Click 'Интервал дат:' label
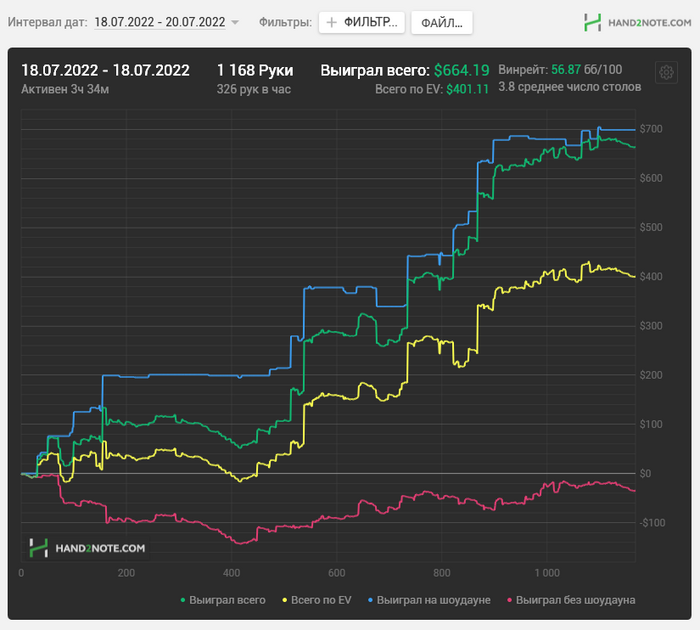Viewport: 700px width, 630px height. tap(47, 22)
